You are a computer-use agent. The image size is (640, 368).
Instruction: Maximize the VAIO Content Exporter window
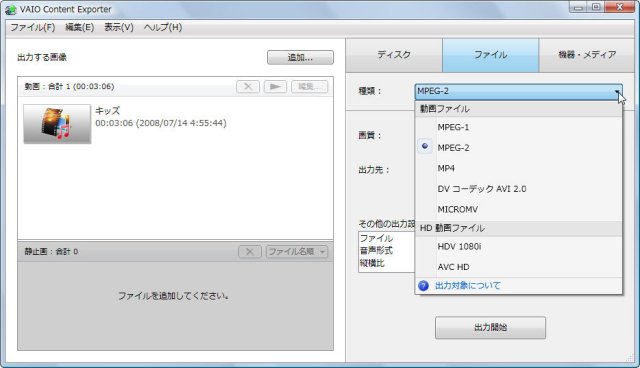pyautogui.click(x=596, y=7)
